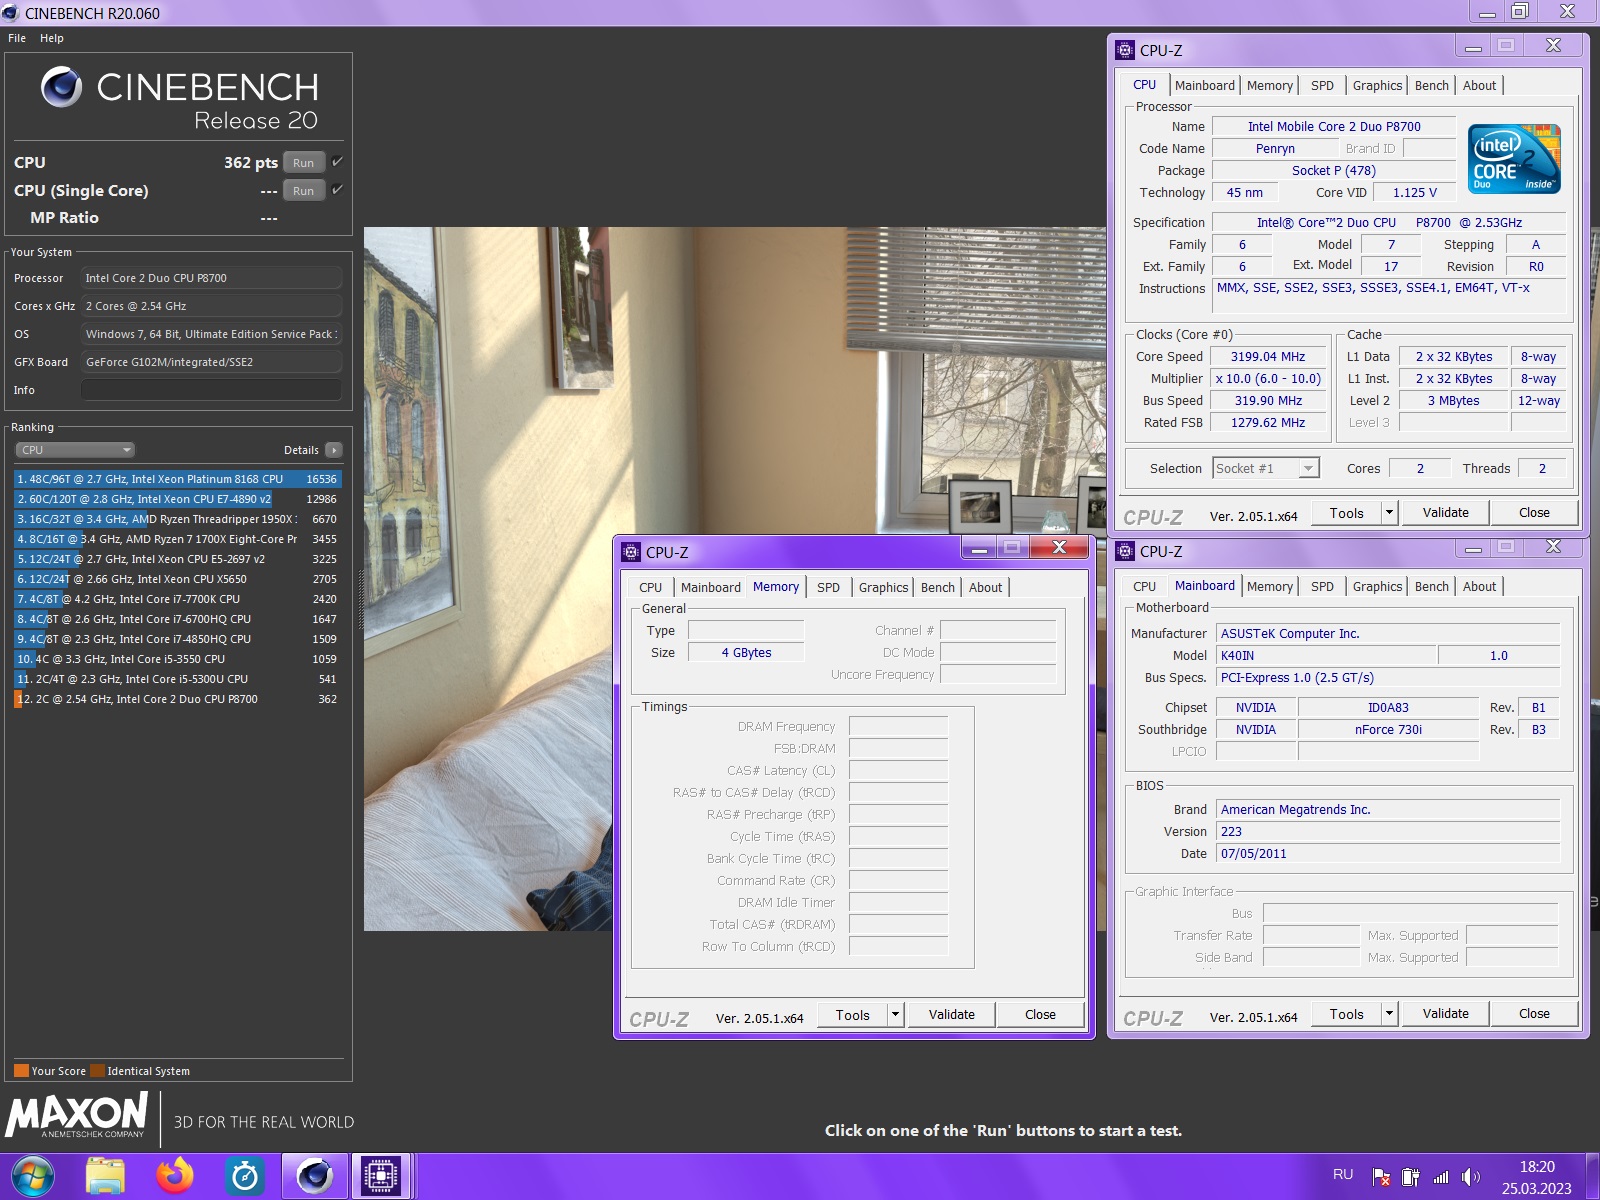Click Close button in the Mainboard window
Image resolution: width=1600 pixels, height=1200 pixels.
coord(1534,1014)
